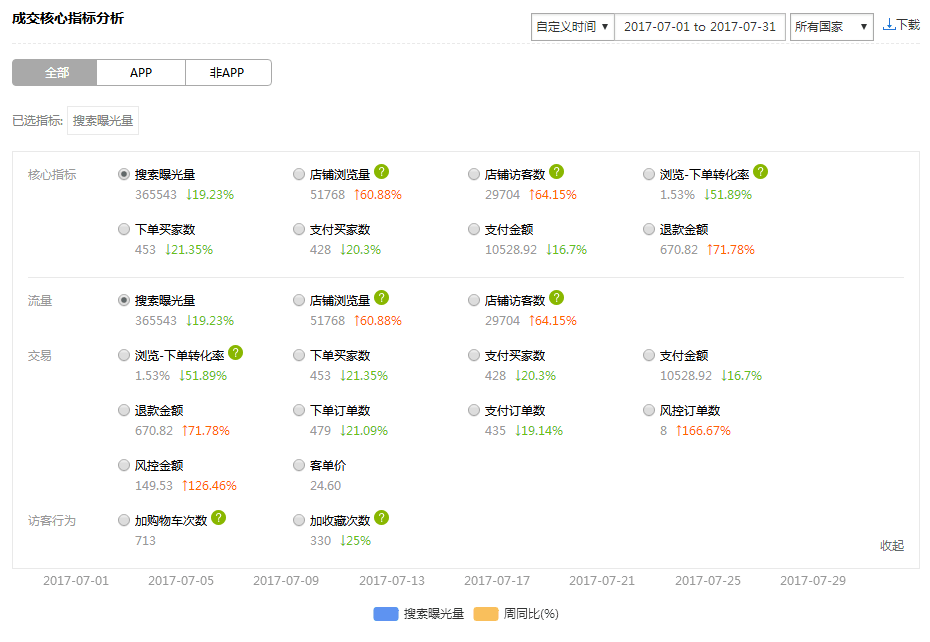
Task: Collapse the metrics panel with 收起
Action: (x=891, y=545)
